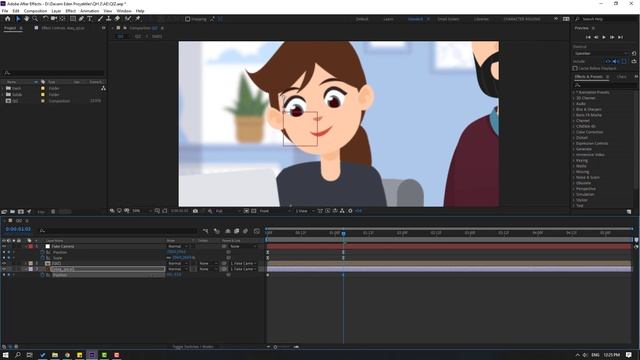
Task: Select the Puppet Pin tool
Action: tap(138, 19)
